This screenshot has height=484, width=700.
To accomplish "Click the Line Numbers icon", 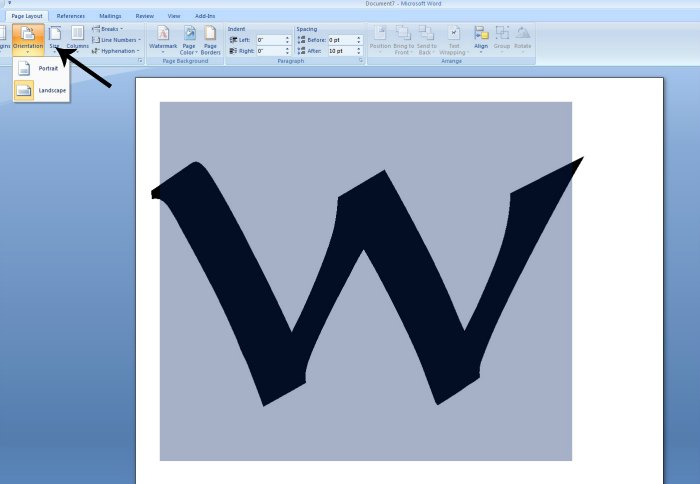I will 96,40.
